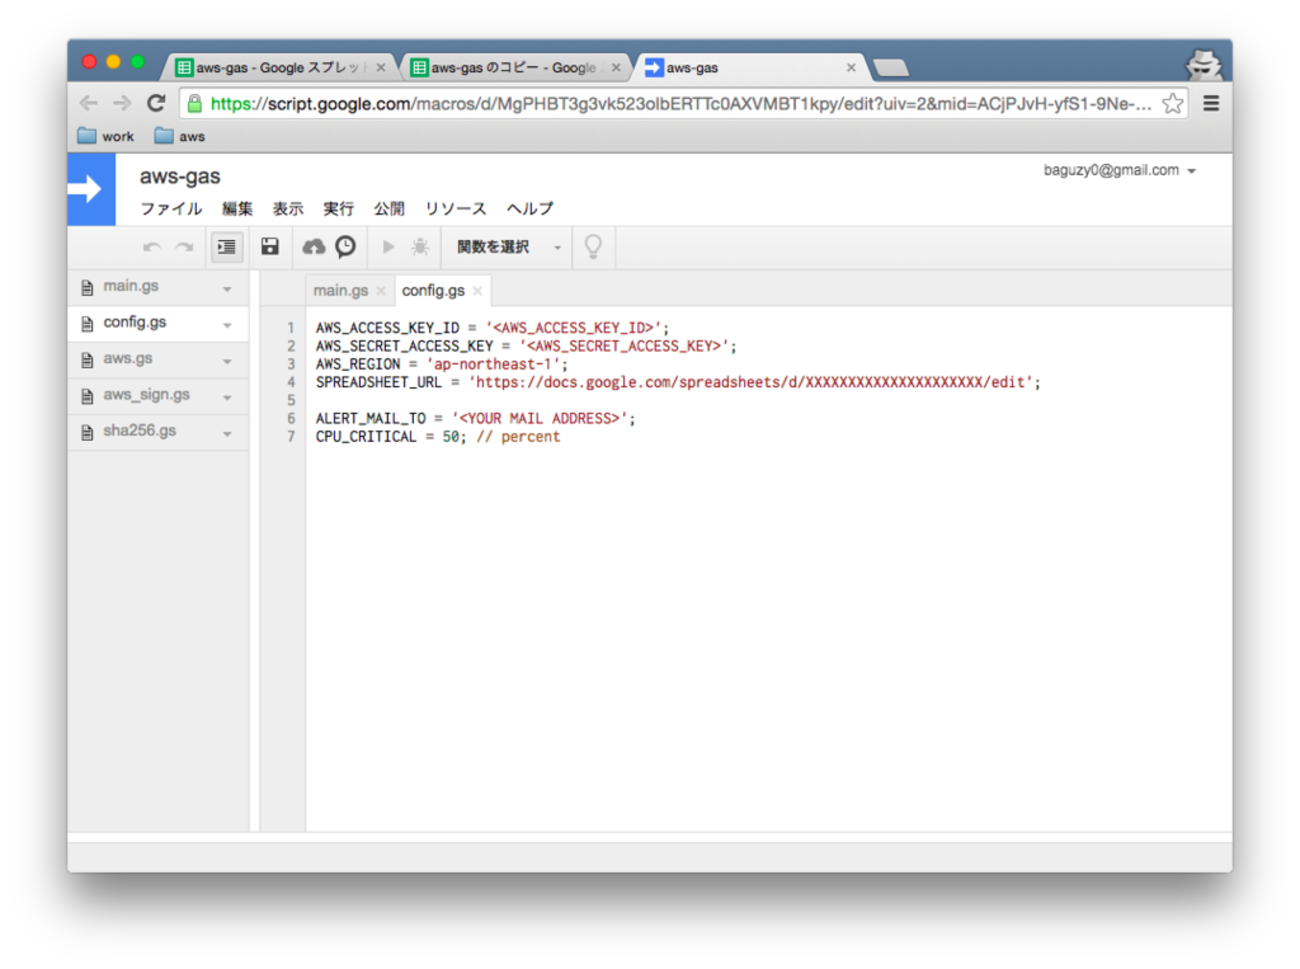
Task: Close the config.gs editor tab
Action: [x=478, y=291]
